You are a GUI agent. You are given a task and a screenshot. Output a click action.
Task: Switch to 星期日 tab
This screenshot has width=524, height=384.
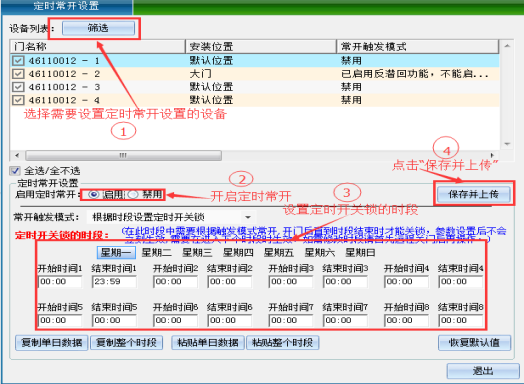coord(360,253)
